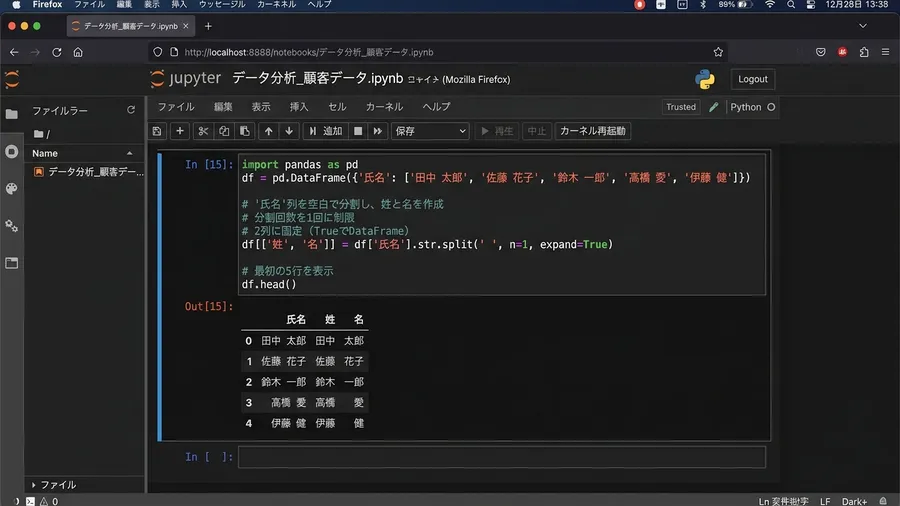The image size is (900, 506).
Task: Paste cell below icon
Action: (245, 131)
